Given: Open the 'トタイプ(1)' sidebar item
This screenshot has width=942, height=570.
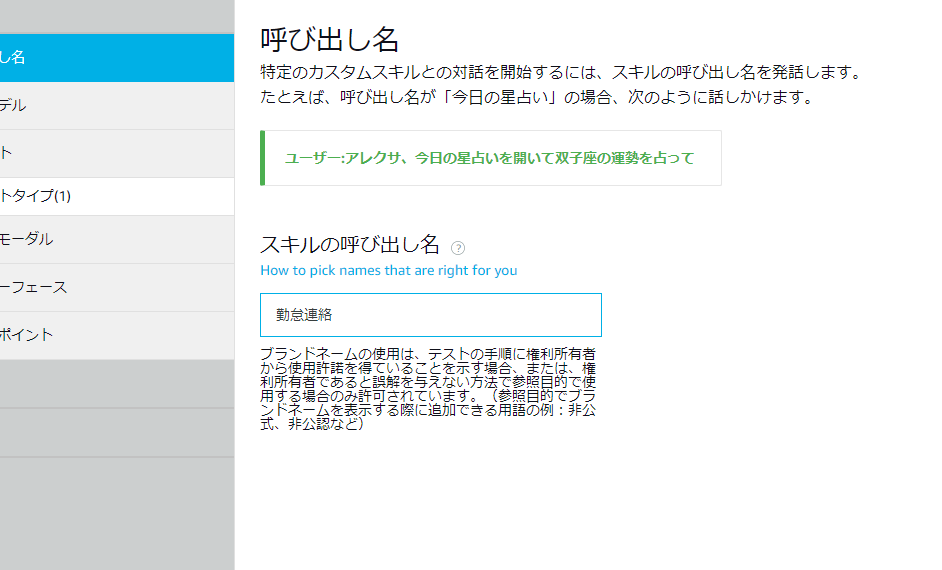Looking at the screenshot, I should (117, 196).
